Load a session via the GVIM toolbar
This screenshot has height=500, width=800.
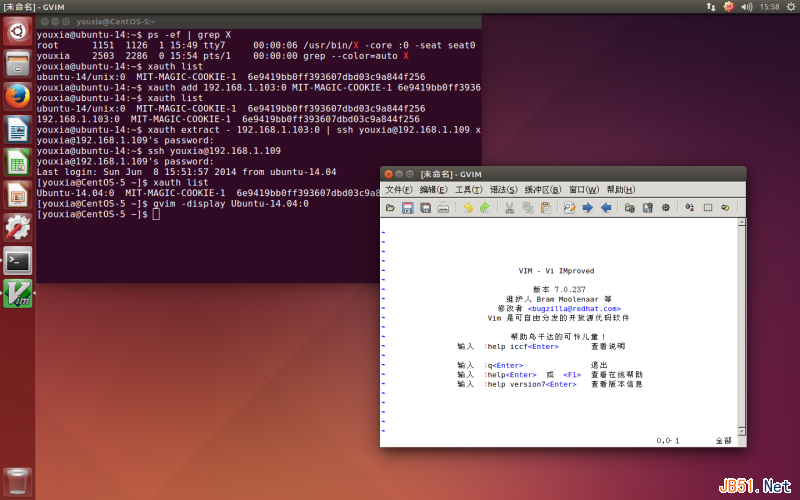[x=630, y=208]
